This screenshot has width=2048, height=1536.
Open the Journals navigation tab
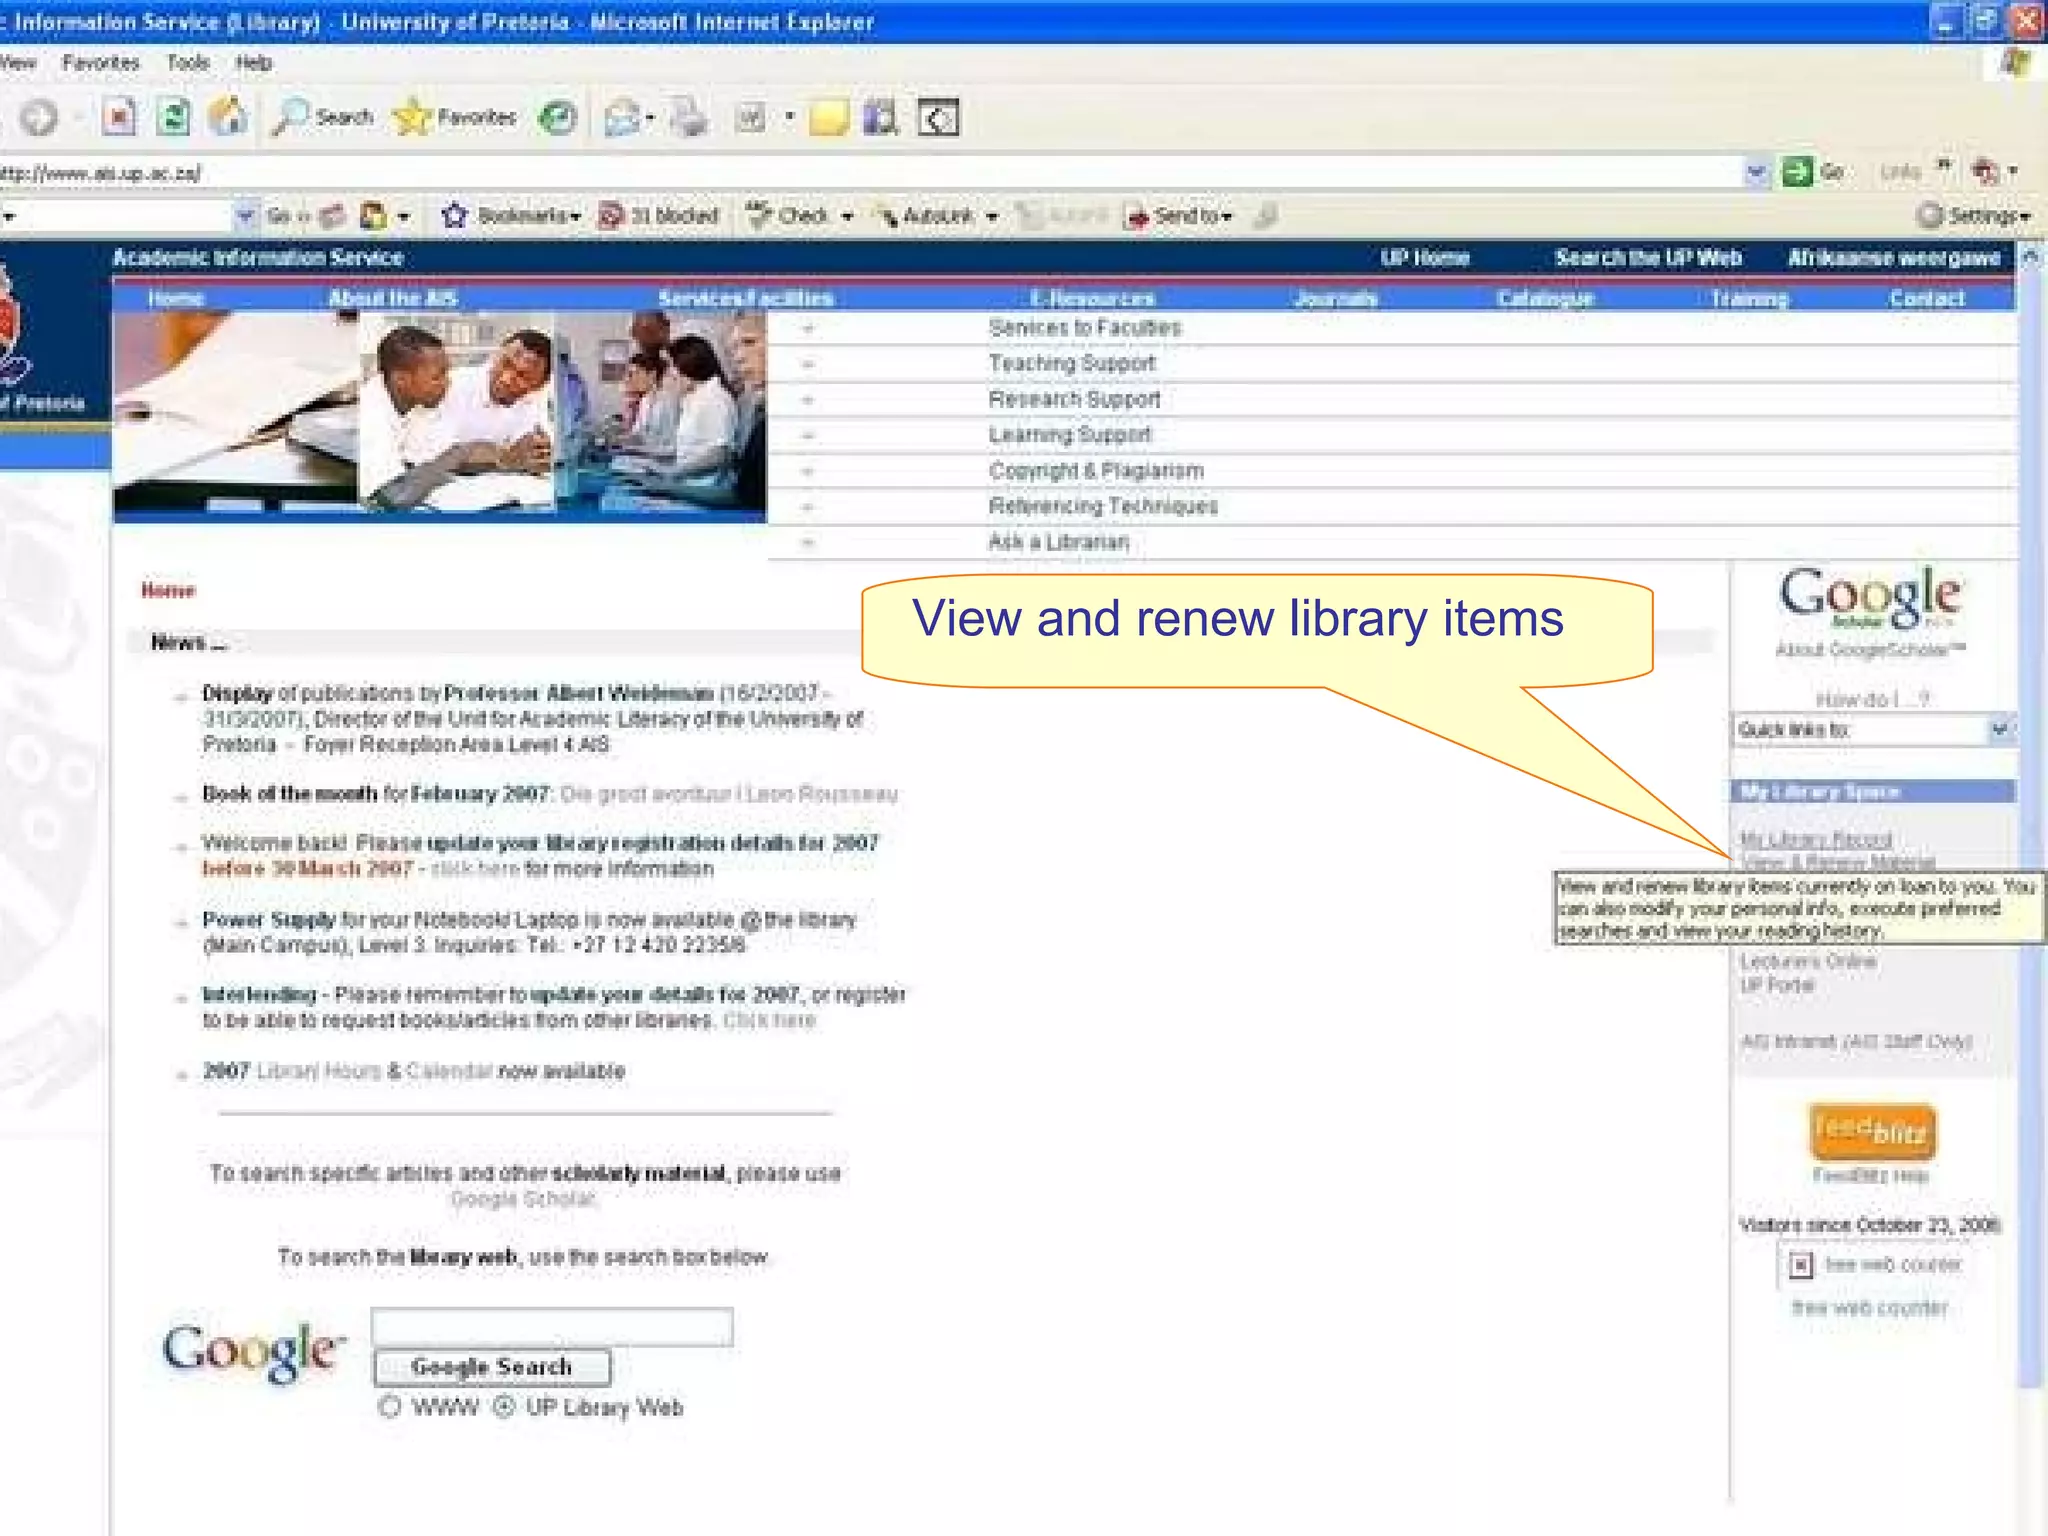[x=1335, y=298]
